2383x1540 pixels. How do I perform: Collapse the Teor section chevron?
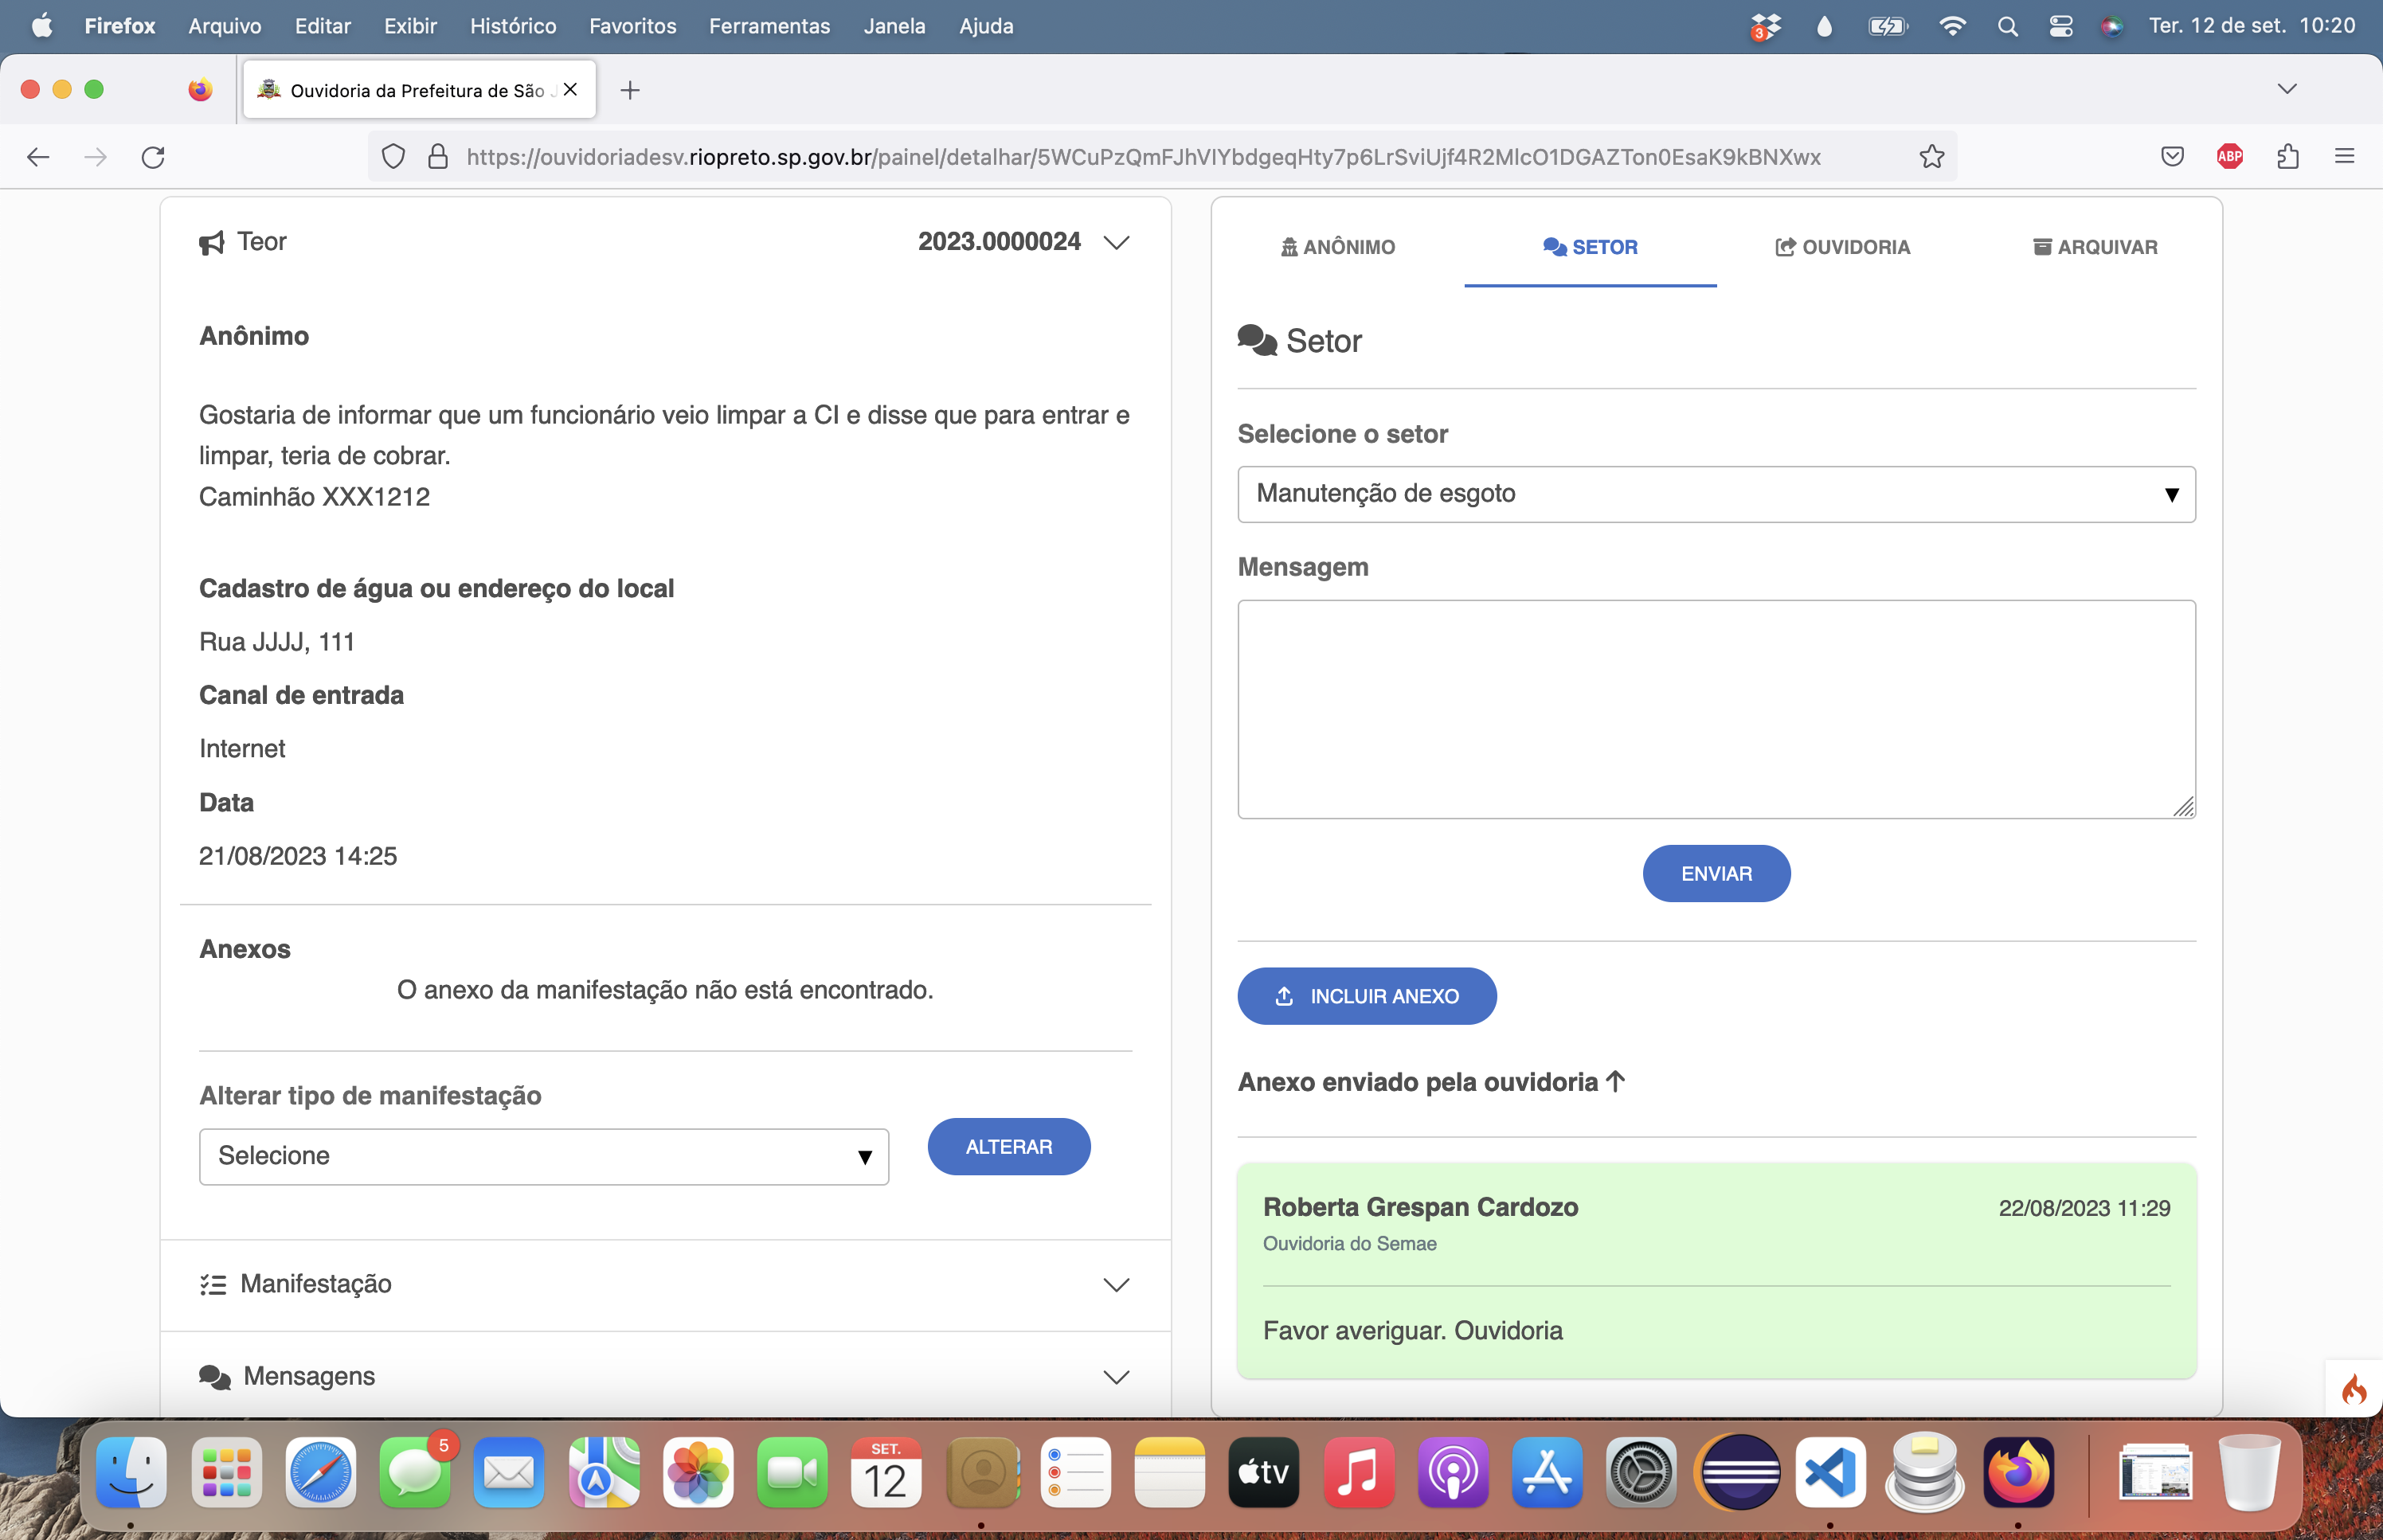1116,242
